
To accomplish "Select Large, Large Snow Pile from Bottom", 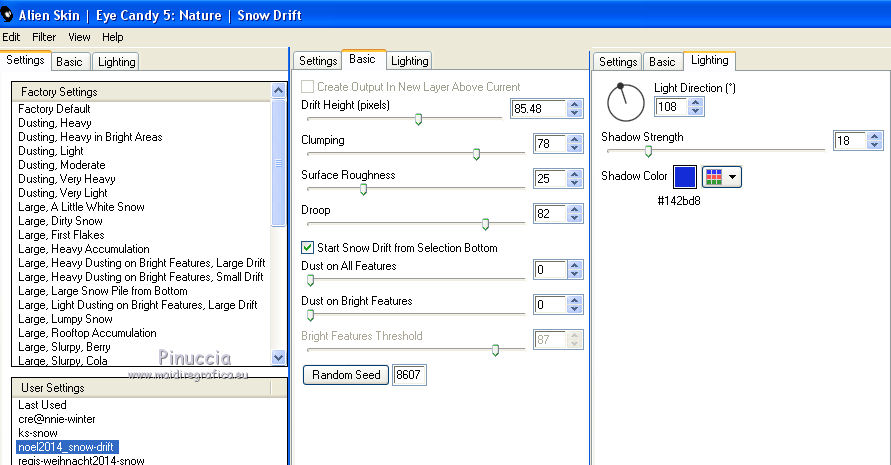I will tap(102, 291).
